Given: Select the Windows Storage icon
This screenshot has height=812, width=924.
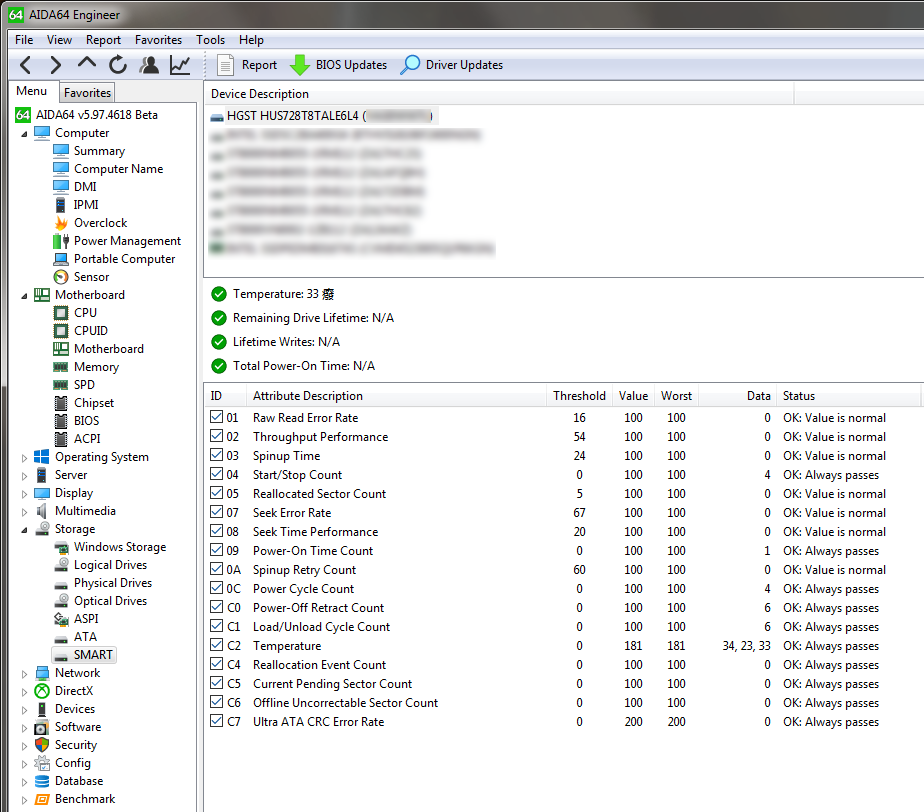Looking at the screenshot, I should point(61,547).
